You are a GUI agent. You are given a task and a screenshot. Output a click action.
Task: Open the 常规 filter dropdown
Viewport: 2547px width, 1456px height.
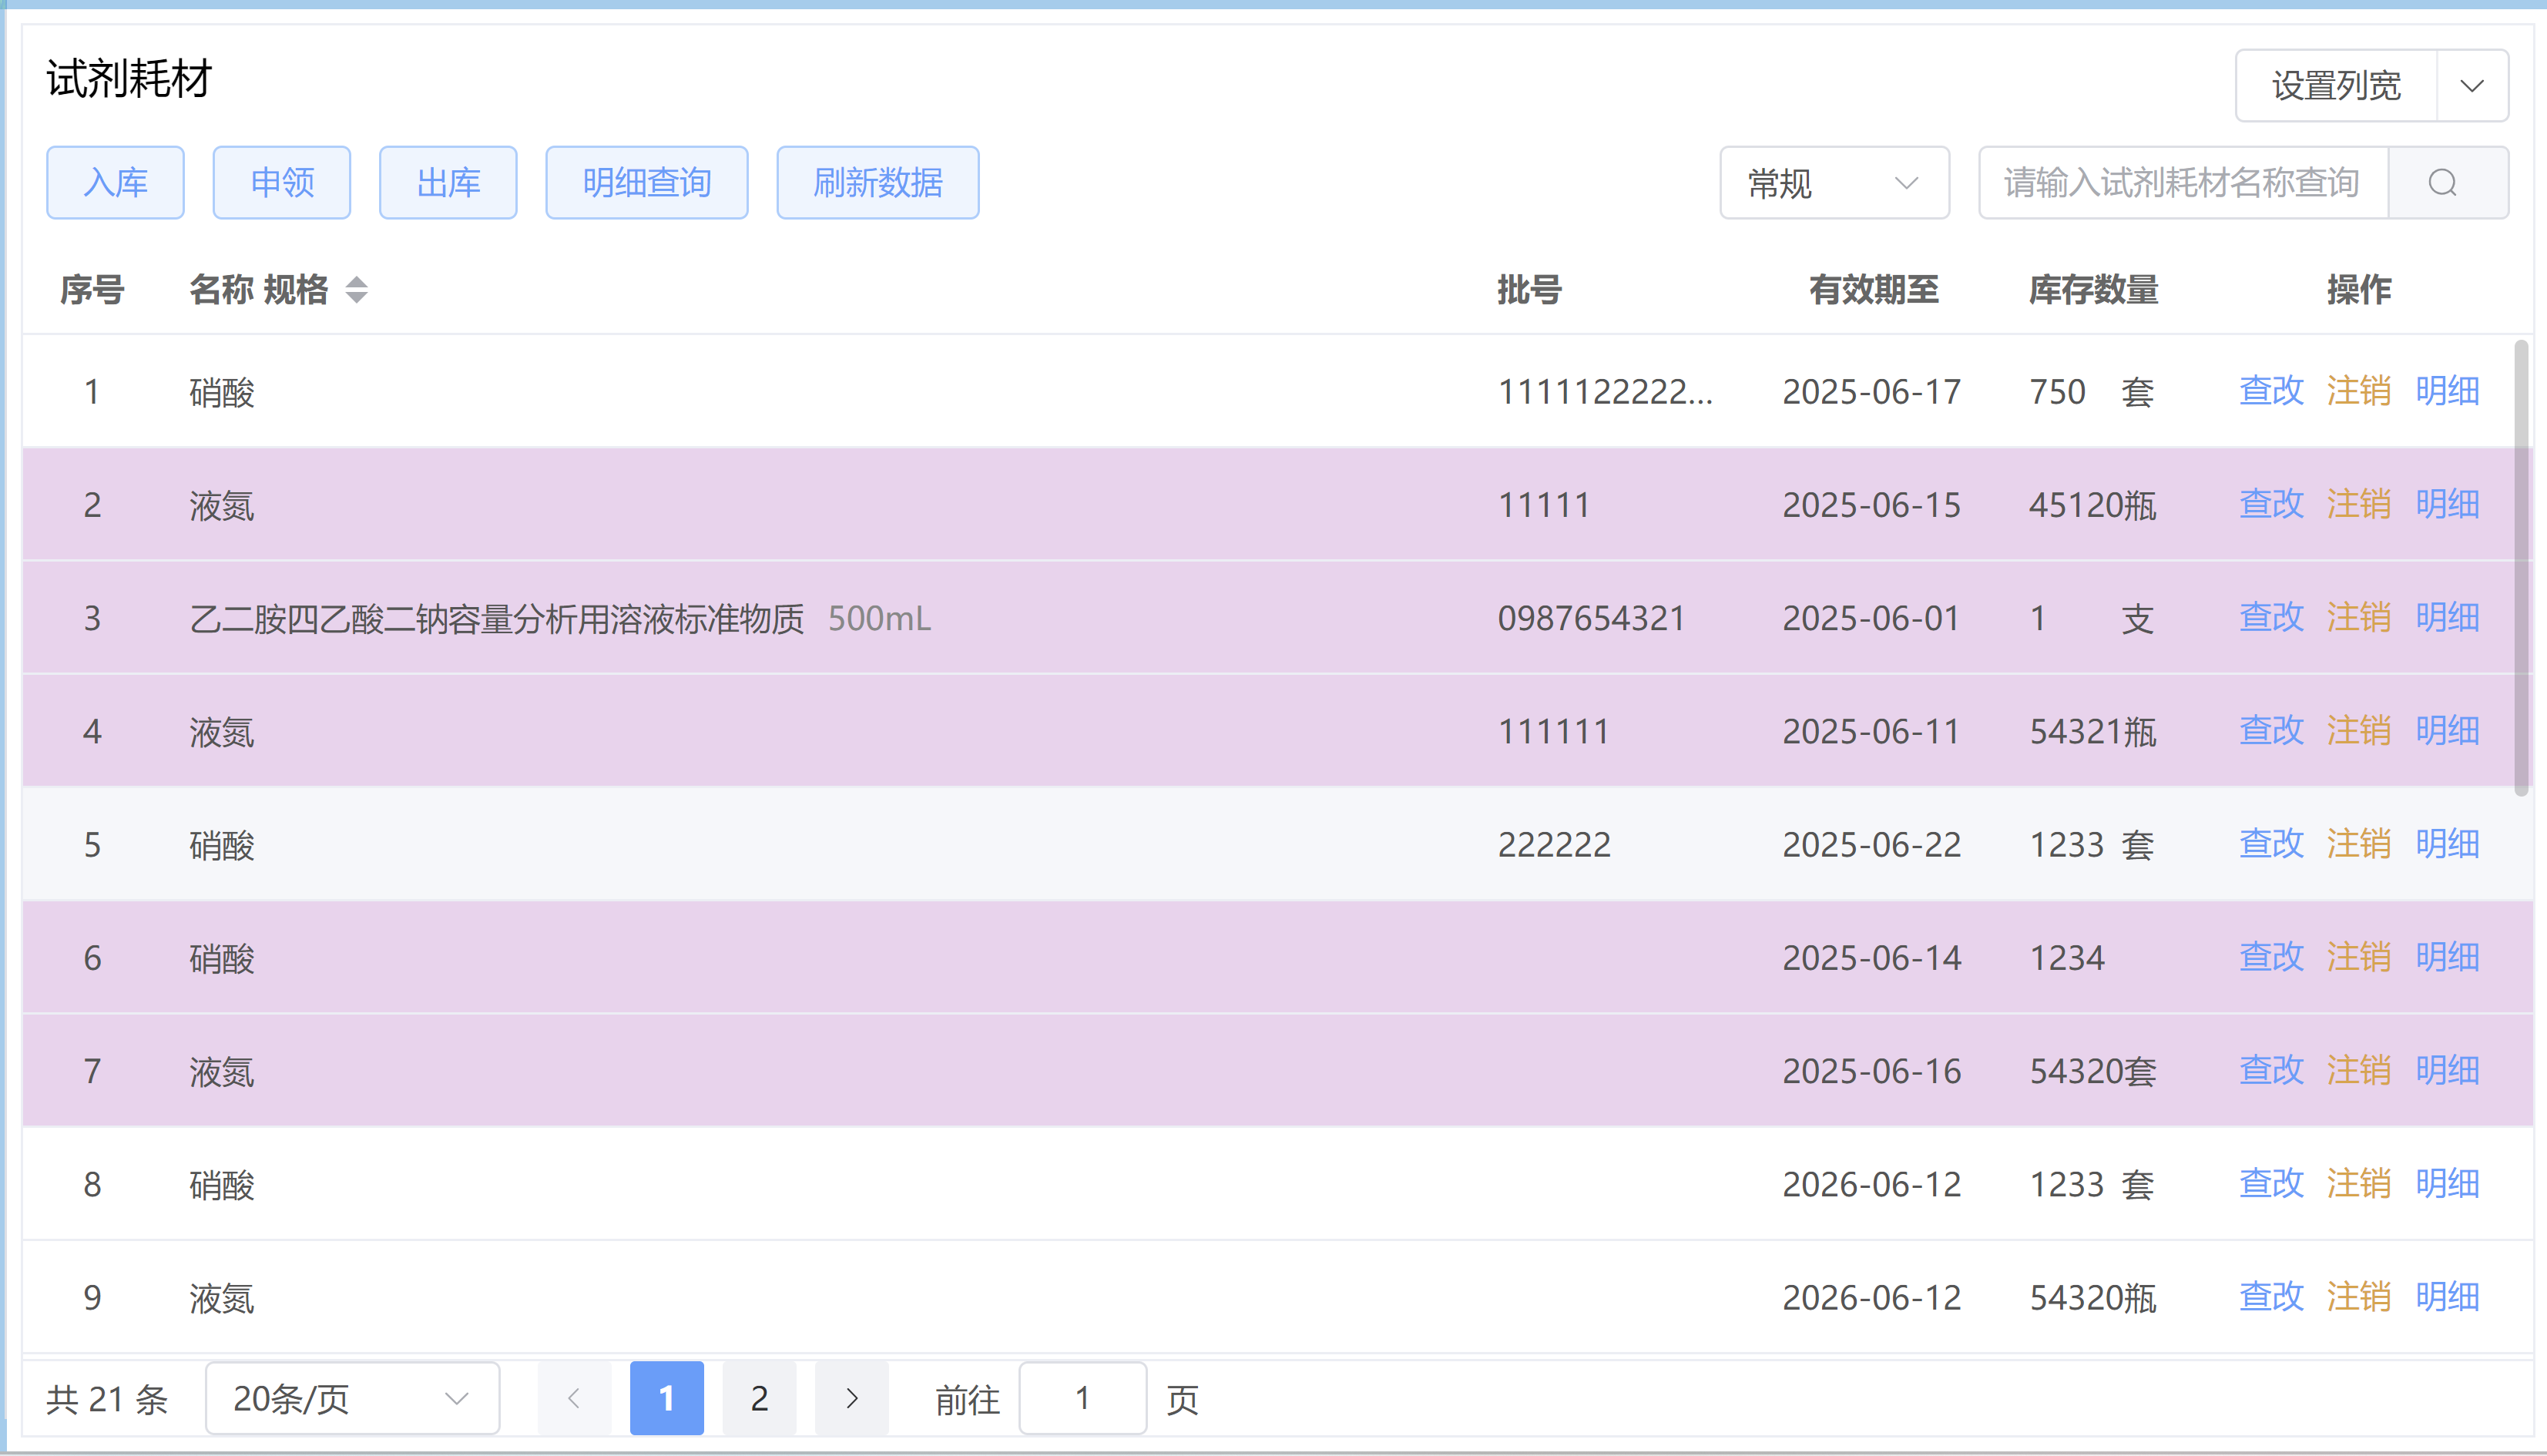tap(1834, 183)
